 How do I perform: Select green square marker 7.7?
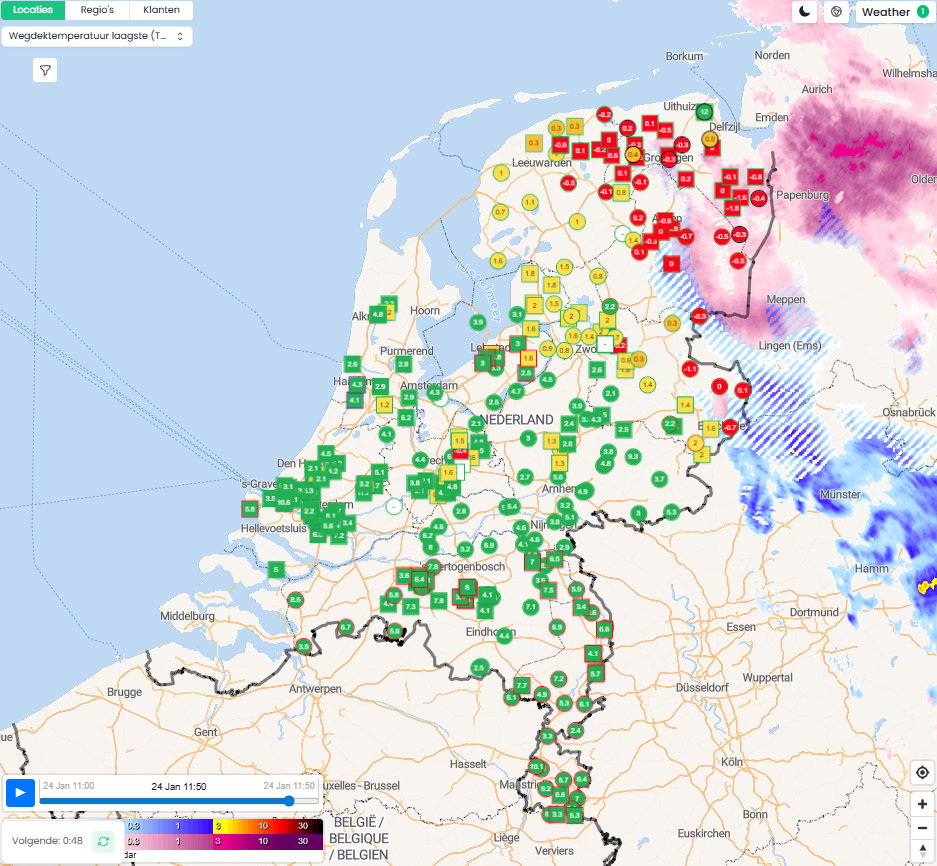click(x=522, y=686)
